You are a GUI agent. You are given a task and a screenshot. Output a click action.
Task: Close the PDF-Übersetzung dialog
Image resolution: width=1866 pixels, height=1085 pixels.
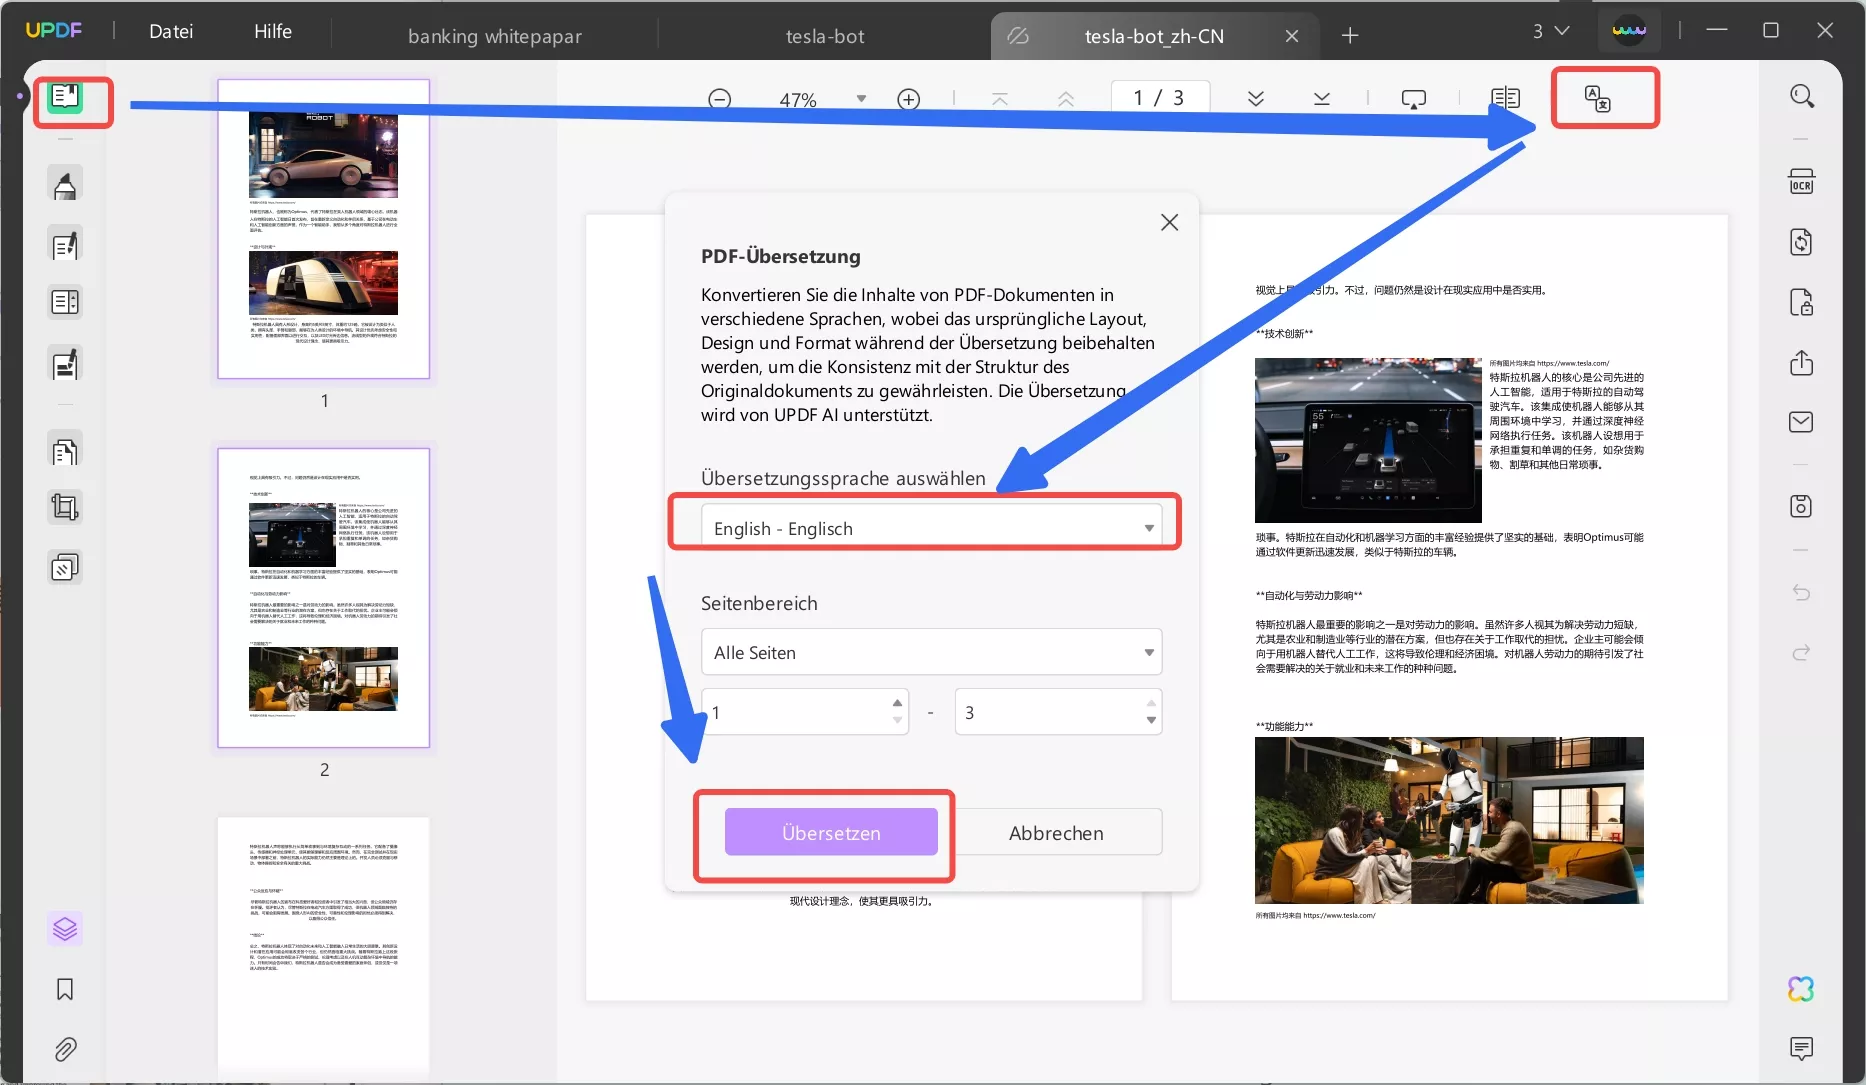pos(1169,222)
